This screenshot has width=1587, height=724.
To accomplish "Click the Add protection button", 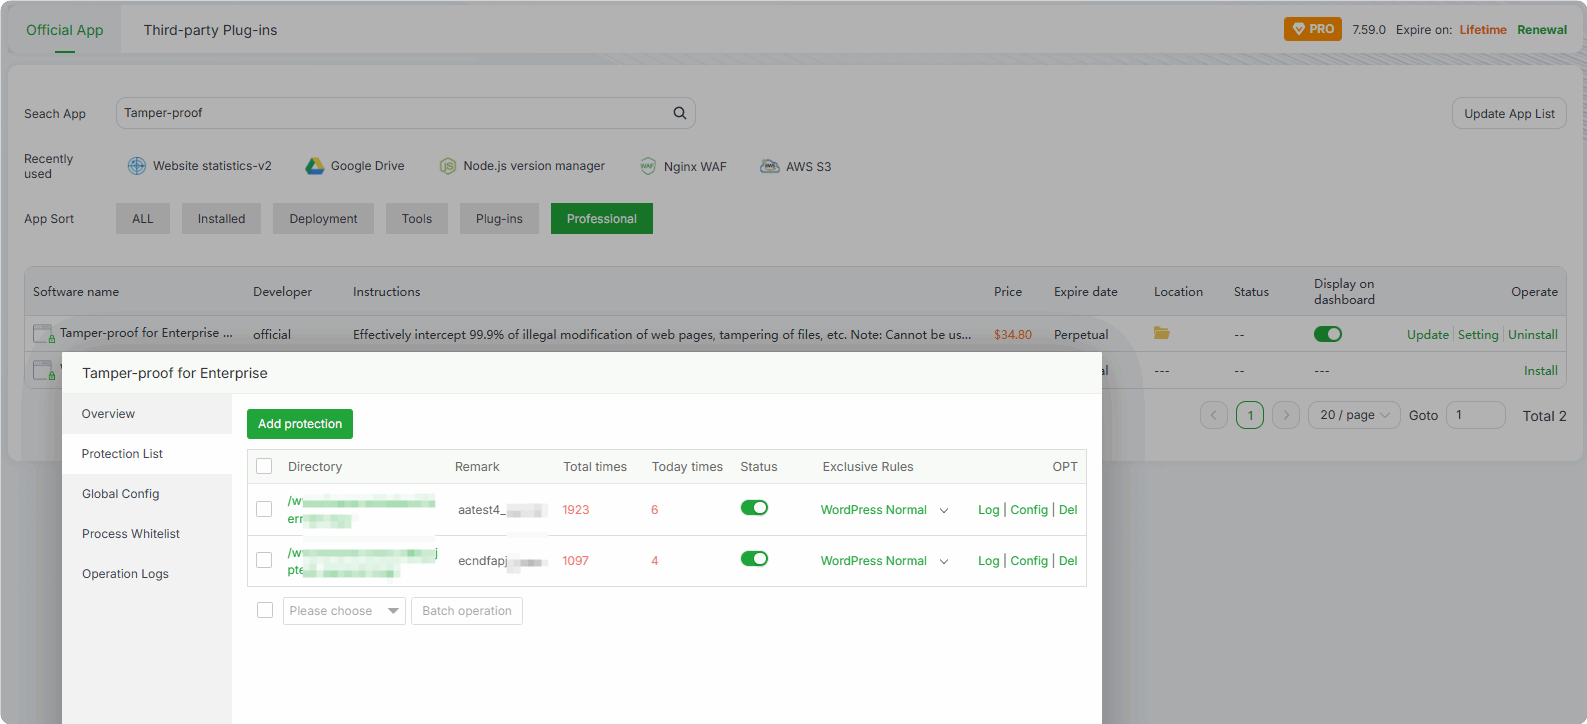I will (x=300, y=424).
